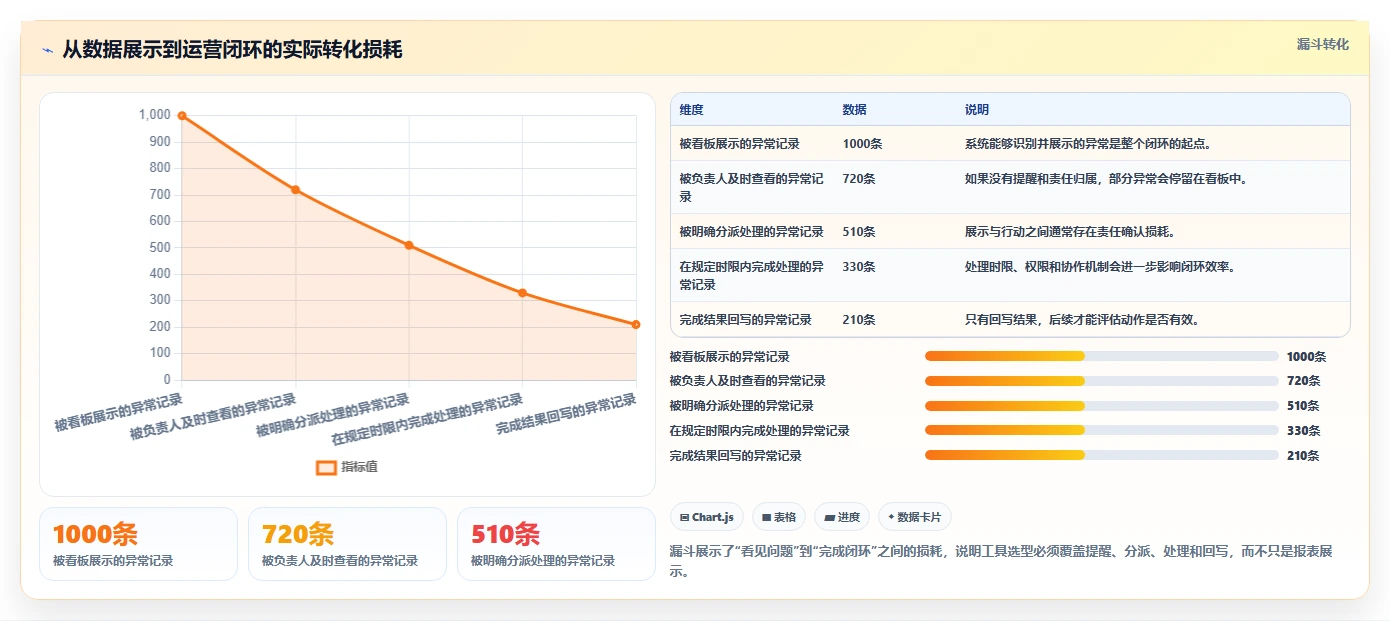Viewport: 1390px width, 621px height.
Task: Click table cell 1000条
Action: coord(863,144)
